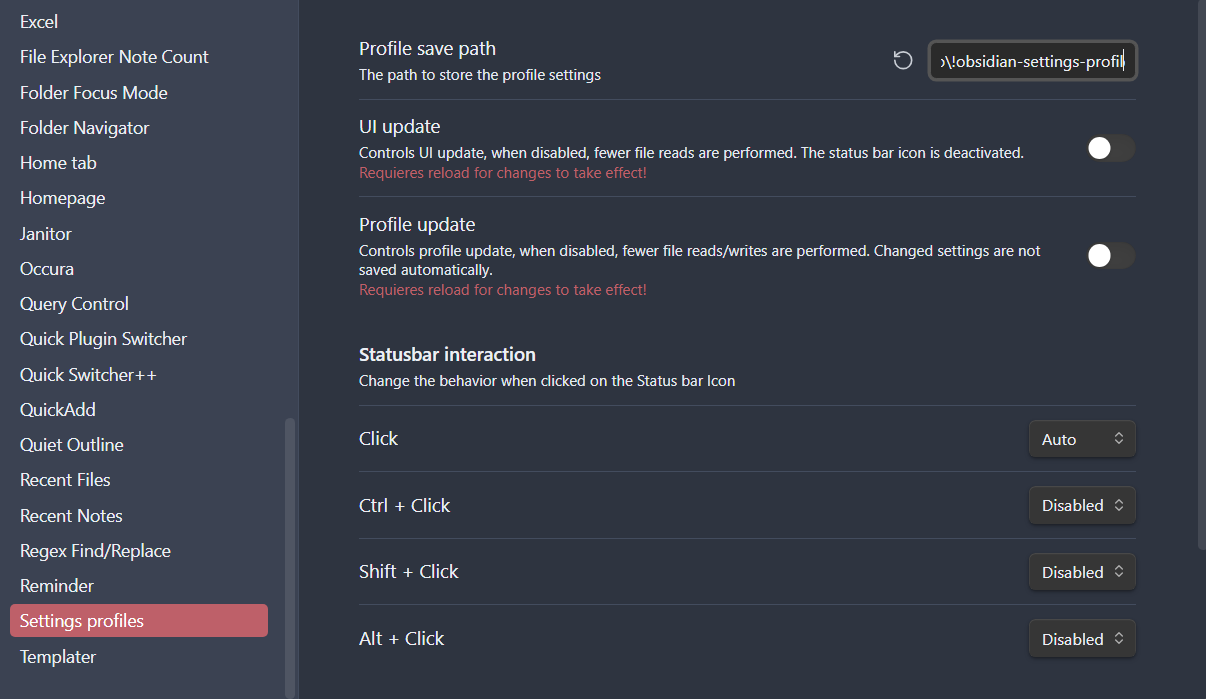The width and height of the screenshot is (1206, 699).
Task: Toggle the UI update switch on
Action: point(1110,148)
